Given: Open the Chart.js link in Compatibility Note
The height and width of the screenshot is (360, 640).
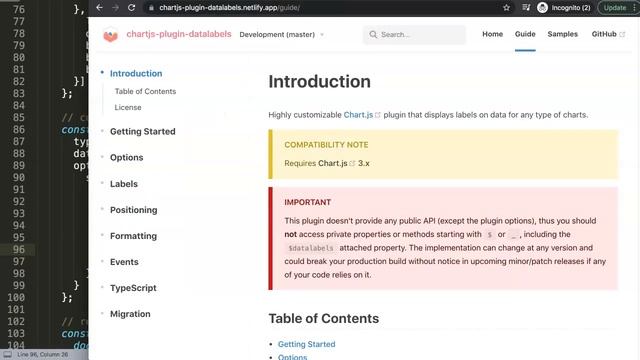Looking at the screenshot, I should [x=333, y=163].
